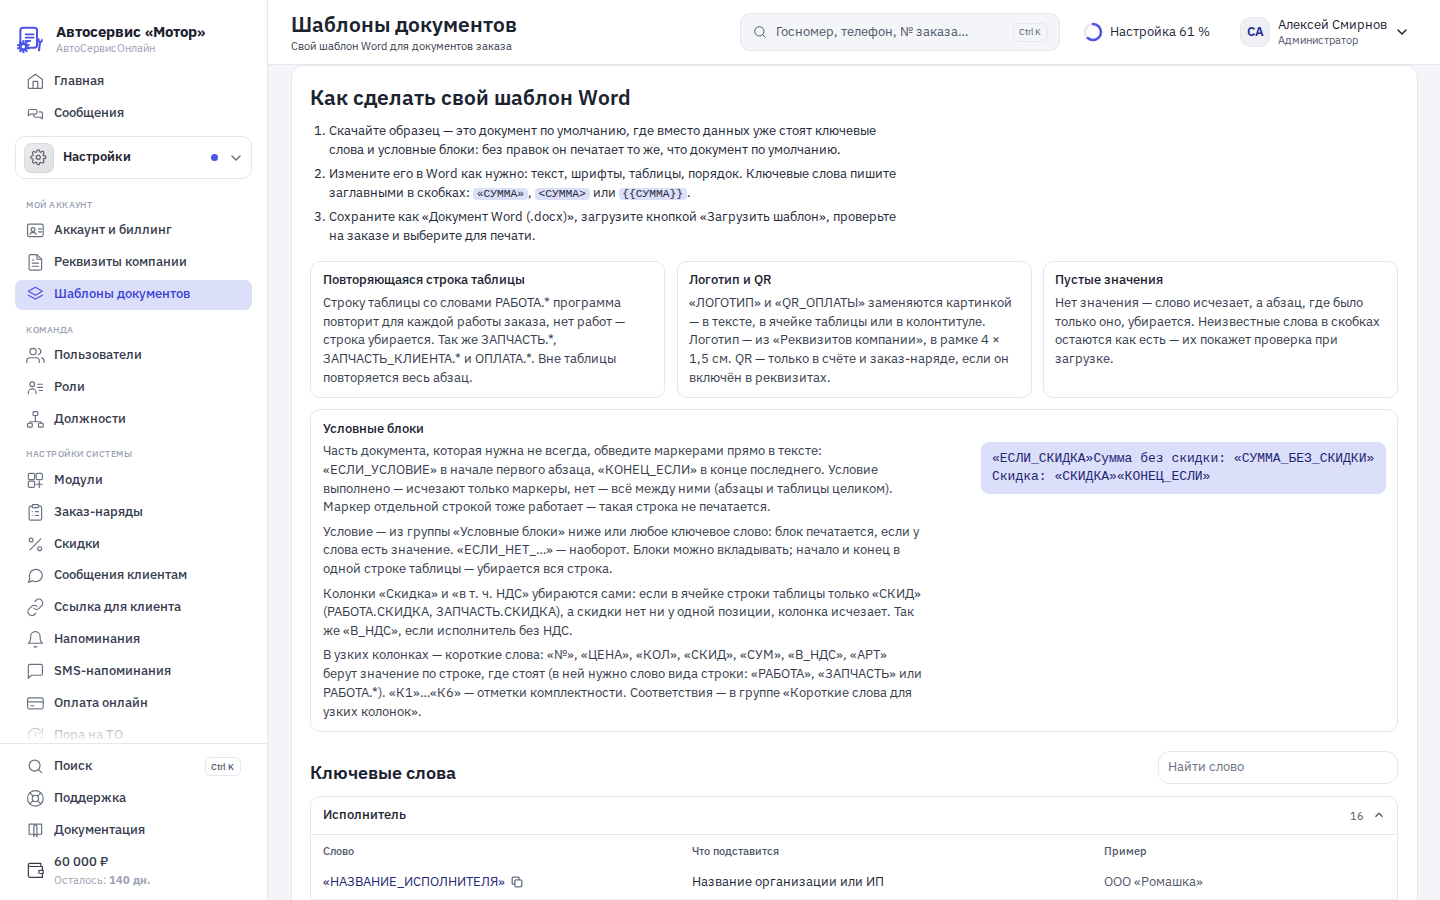Screen dimensions: 1440x900
Task: Click the Пустые значения card heading
Action: pos(1109,280)
